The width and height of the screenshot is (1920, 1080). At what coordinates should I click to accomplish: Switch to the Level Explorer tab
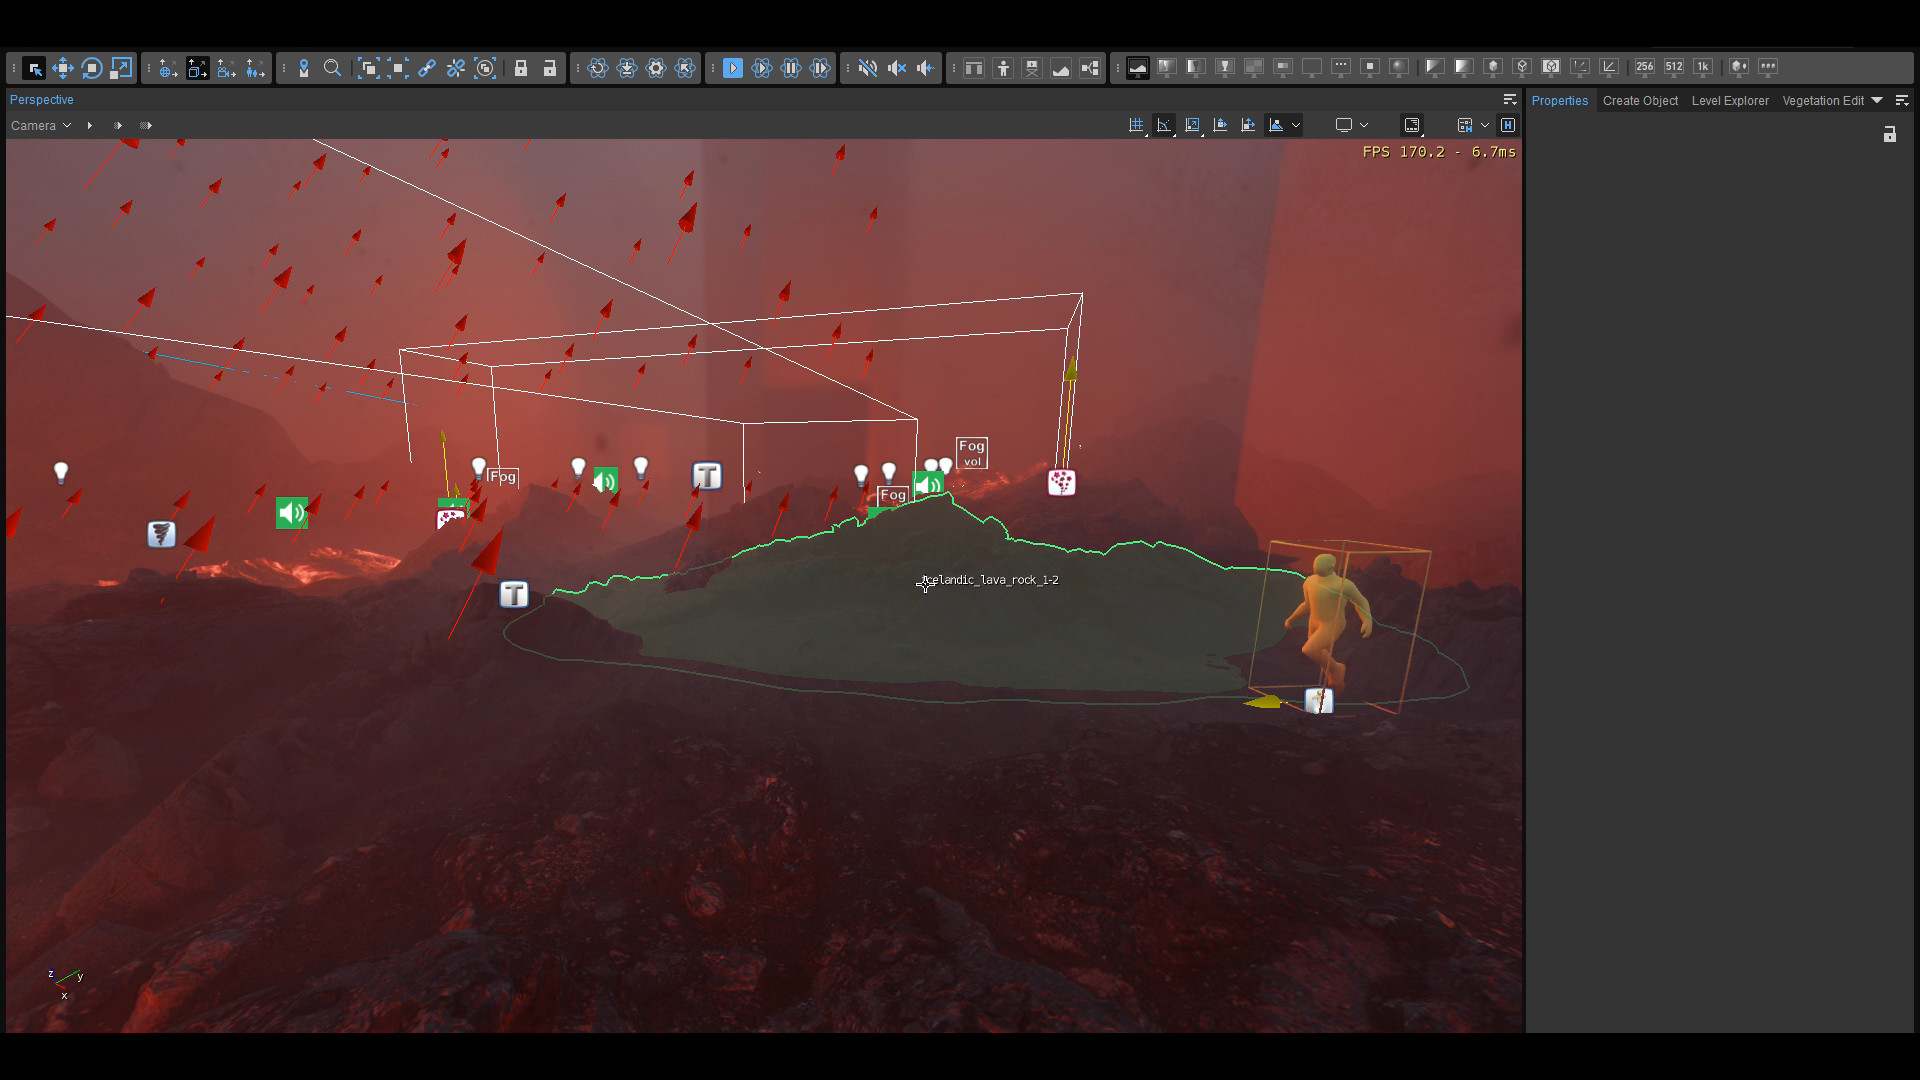(x=1730, y=100)
